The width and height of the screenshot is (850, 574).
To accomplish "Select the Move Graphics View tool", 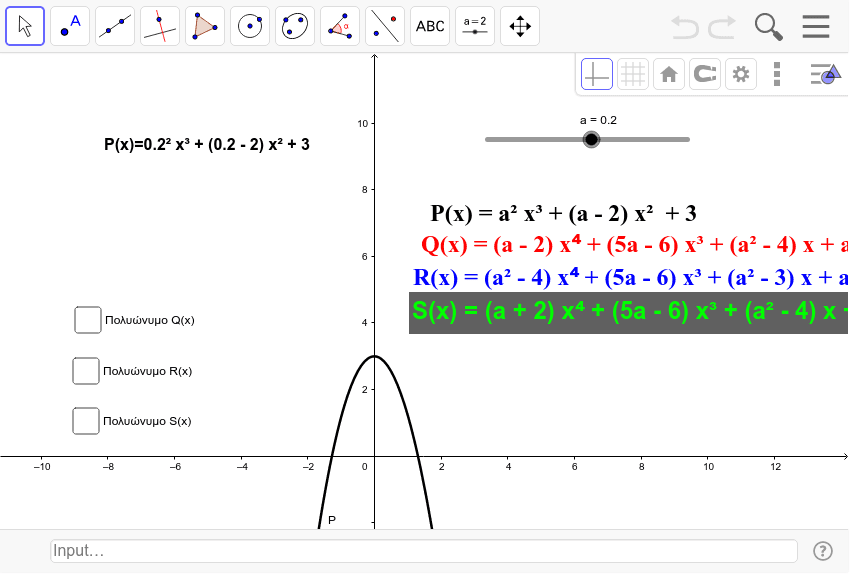I will point(520,26).
